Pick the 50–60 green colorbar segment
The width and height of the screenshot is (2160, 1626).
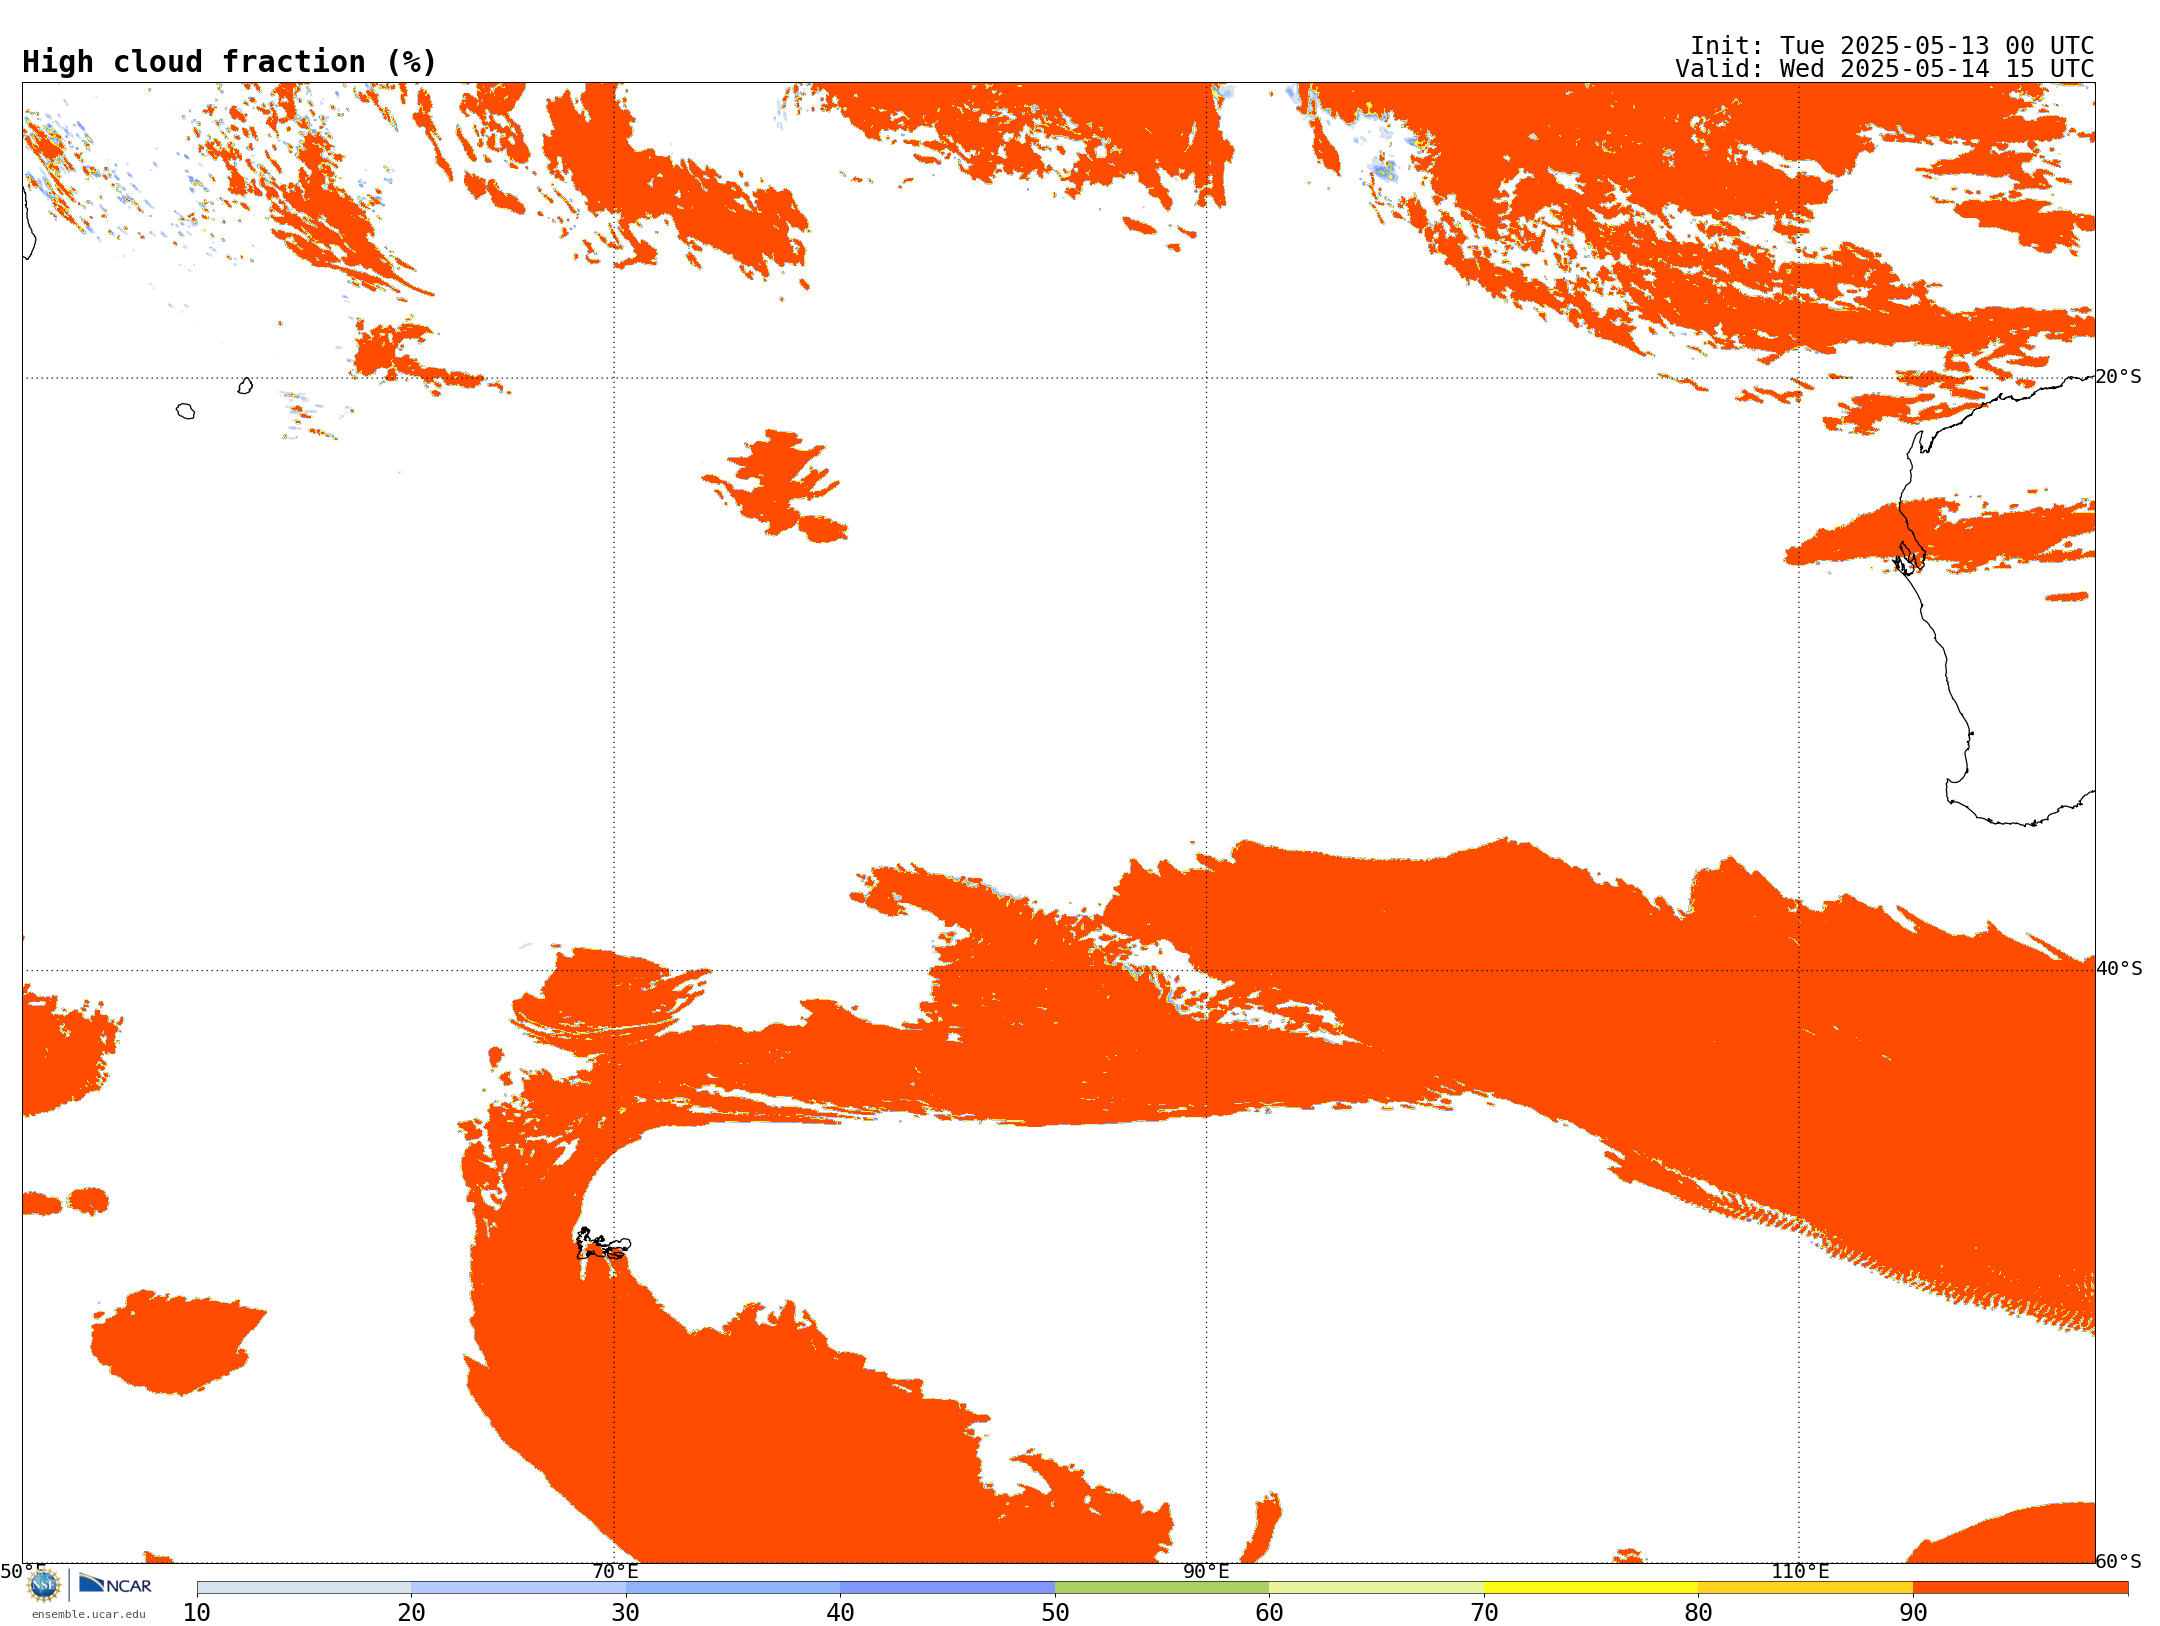click(x=1162, y=1588)
